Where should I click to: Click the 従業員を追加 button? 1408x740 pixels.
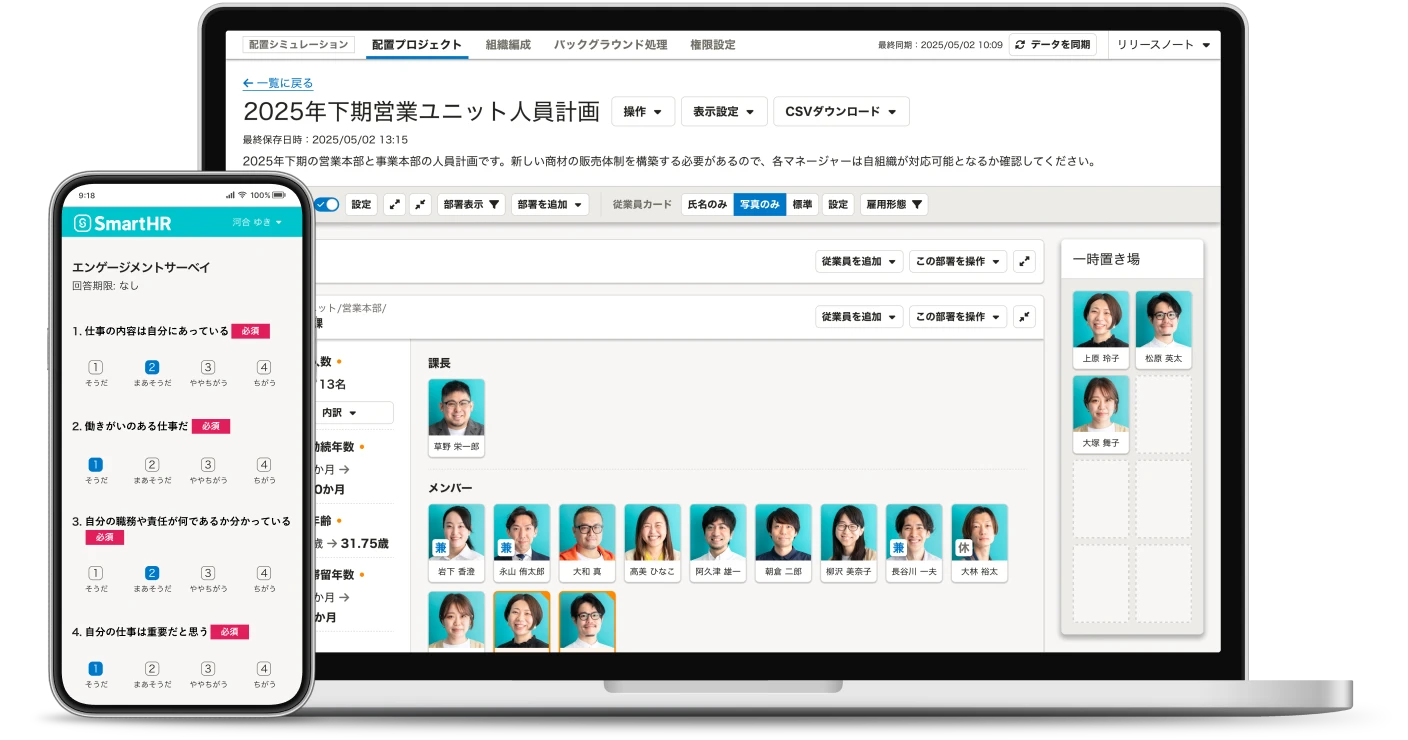click(857, 261)
